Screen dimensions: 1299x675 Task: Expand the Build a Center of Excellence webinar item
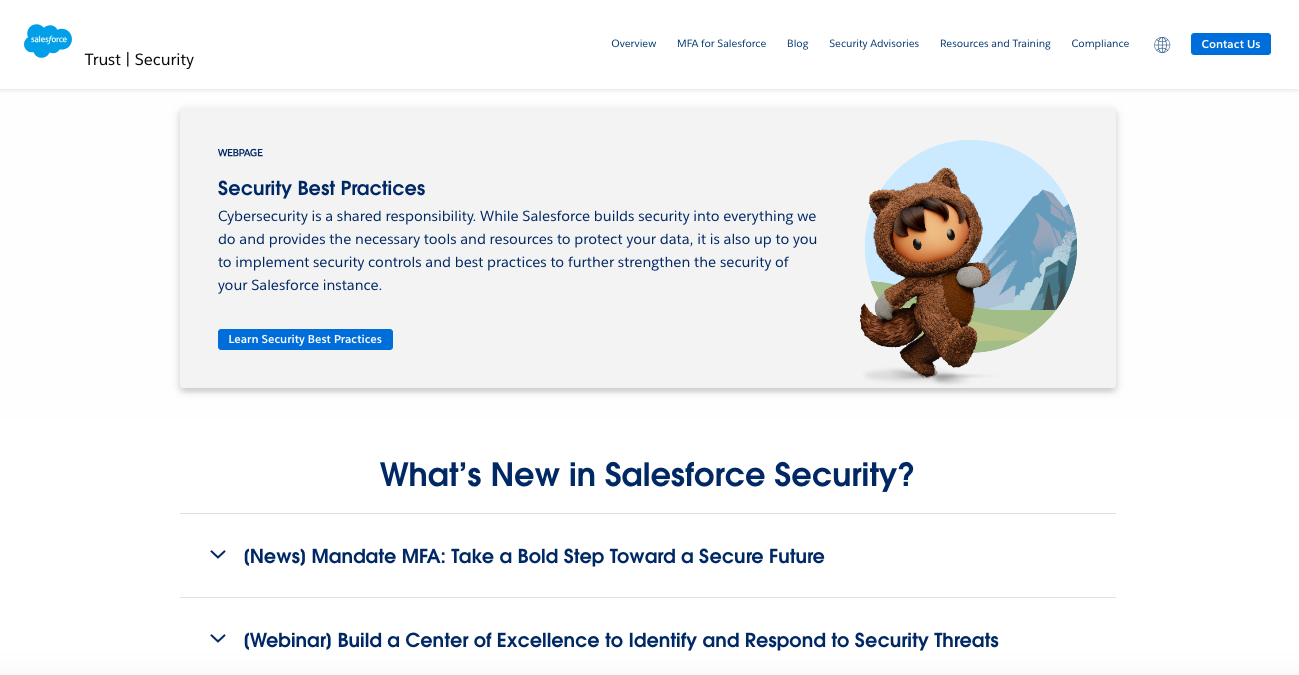tap(217, 638)
